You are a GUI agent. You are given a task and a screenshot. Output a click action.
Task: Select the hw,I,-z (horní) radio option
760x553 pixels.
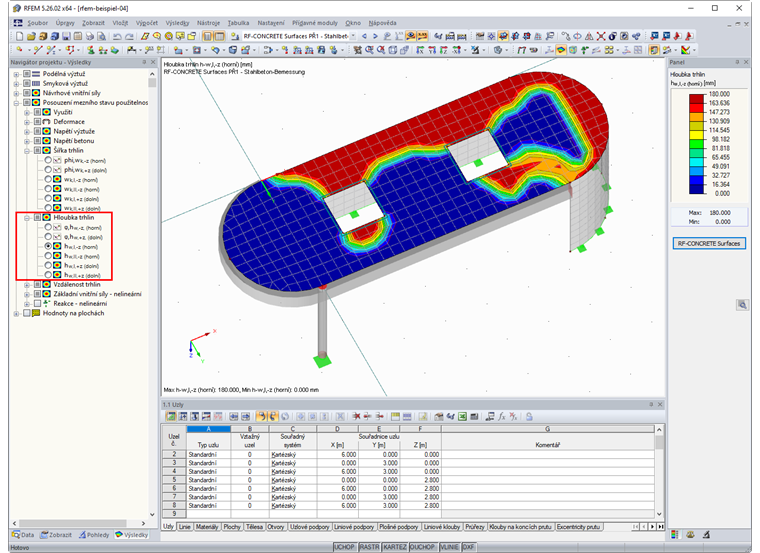48,246
